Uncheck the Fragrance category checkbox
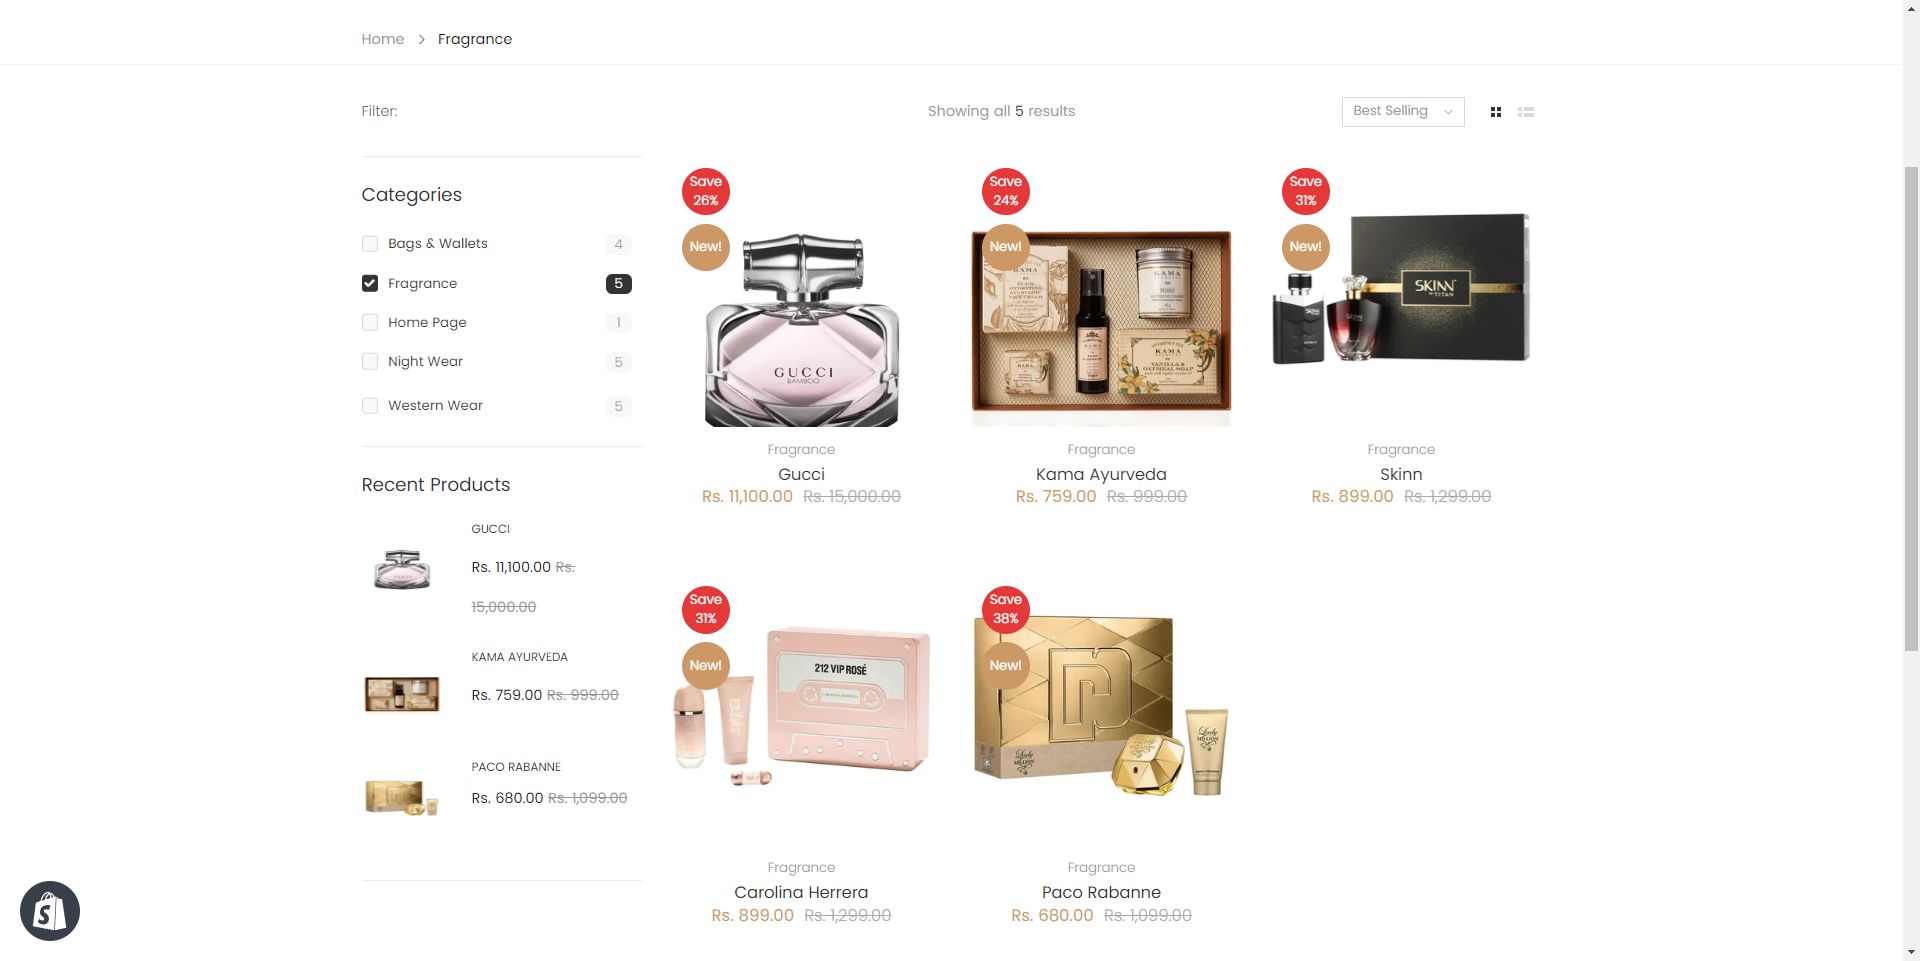Image resolution: width=1920 pixels, height=961 pixels. click(370, 284)
